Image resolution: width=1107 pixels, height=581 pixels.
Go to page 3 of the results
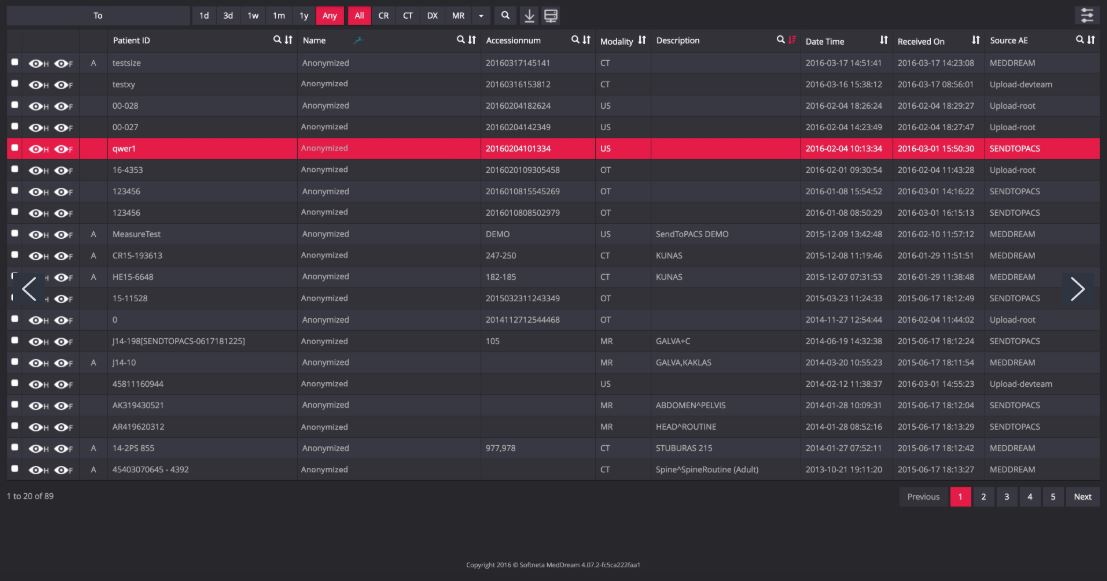click(x=1005, y=497)
